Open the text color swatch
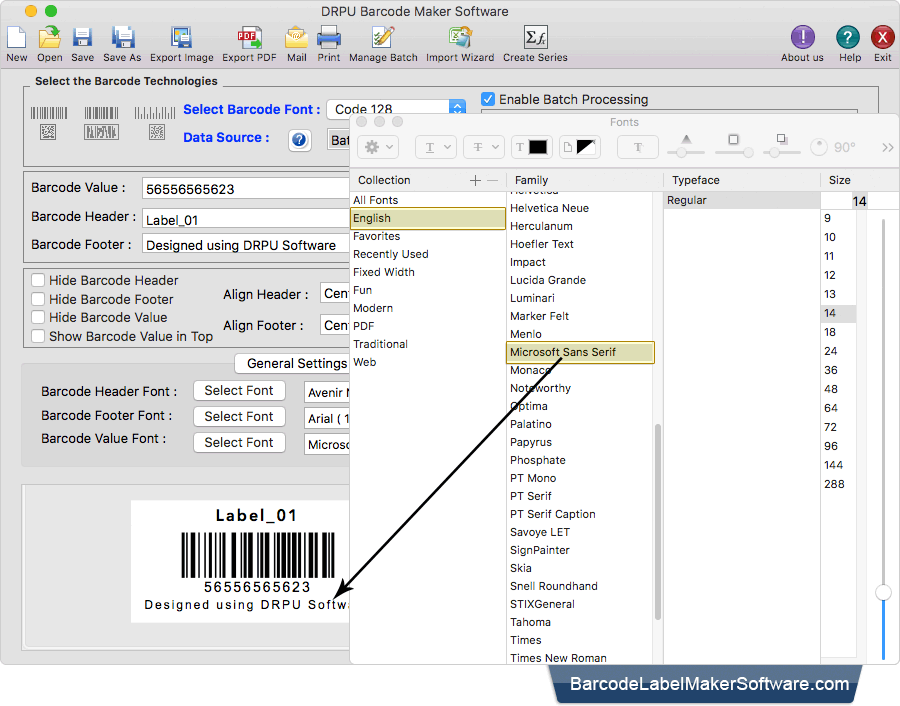The image size is (900, 706). 532,148
